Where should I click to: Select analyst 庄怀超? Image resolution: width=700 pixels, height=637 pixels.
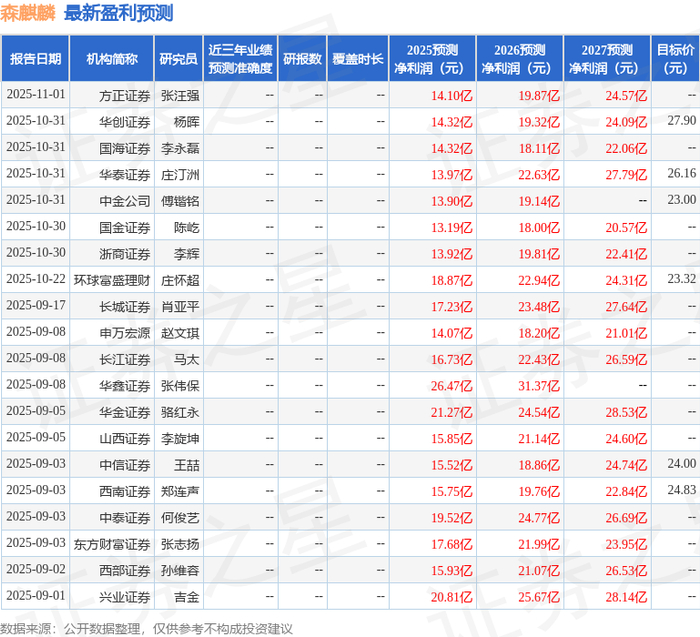[x=180, y=280]
